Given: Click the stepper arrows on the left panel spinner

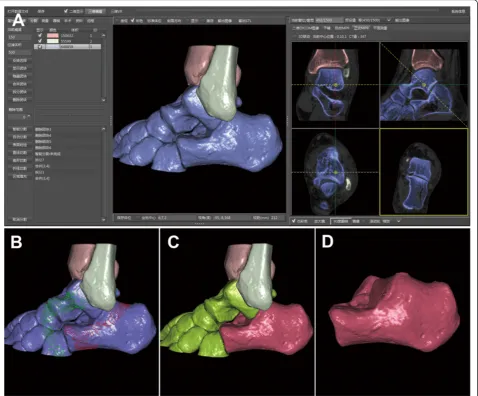Looking at the screenshot, I should tap(29, 117).
